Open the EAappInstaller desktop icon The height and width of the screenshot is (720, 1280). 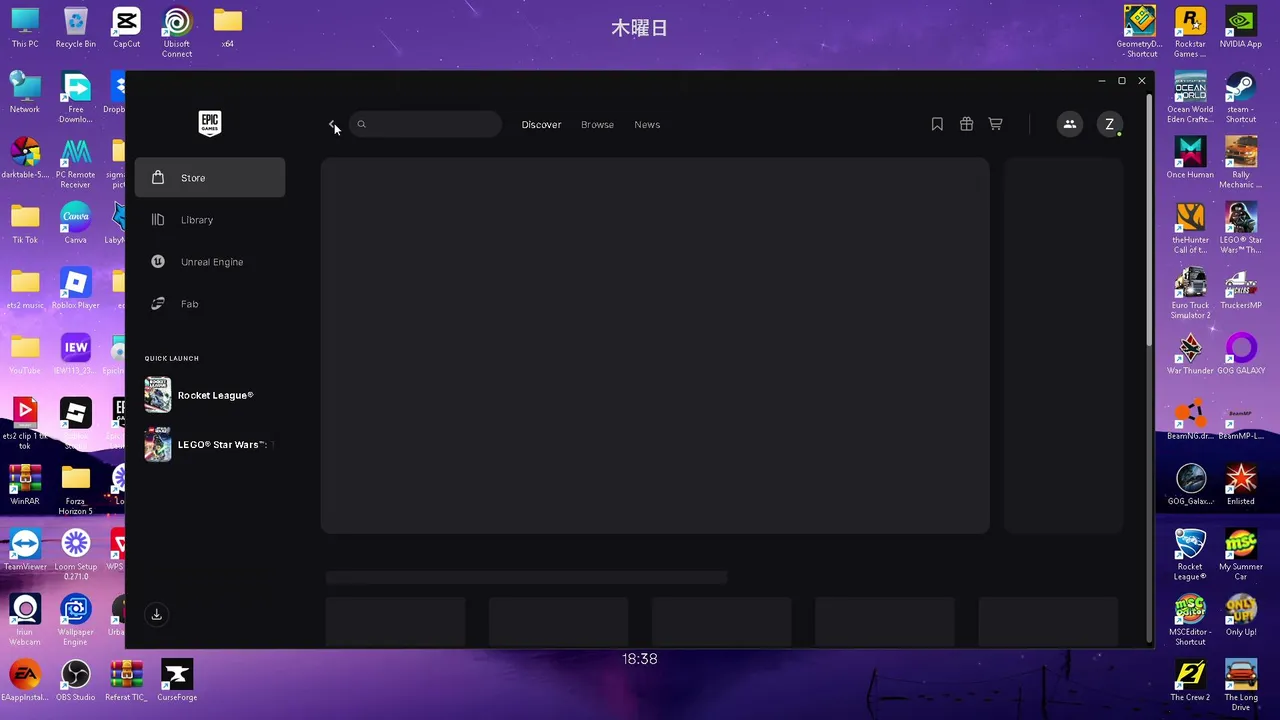(25, 680)
